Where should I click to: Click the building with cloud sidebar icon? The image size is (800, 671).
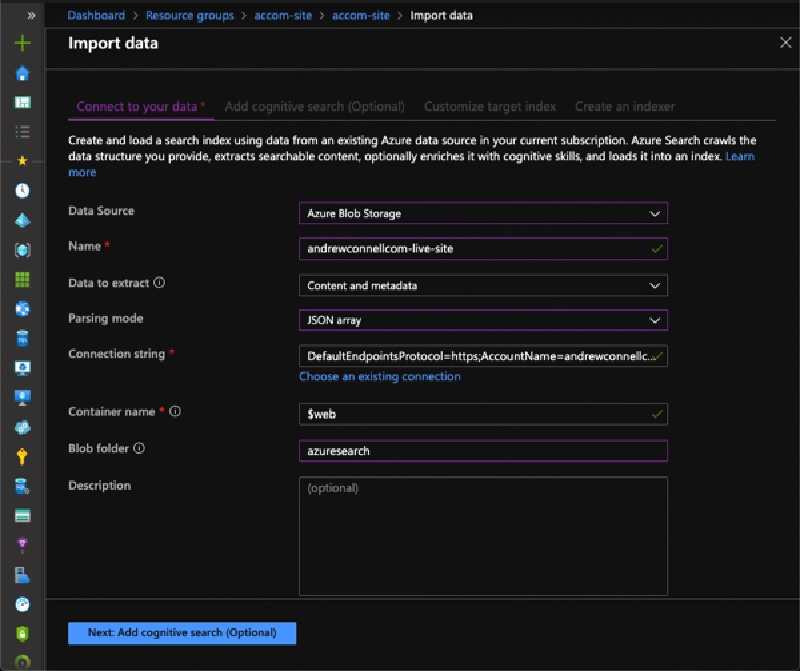pos(22,575)
